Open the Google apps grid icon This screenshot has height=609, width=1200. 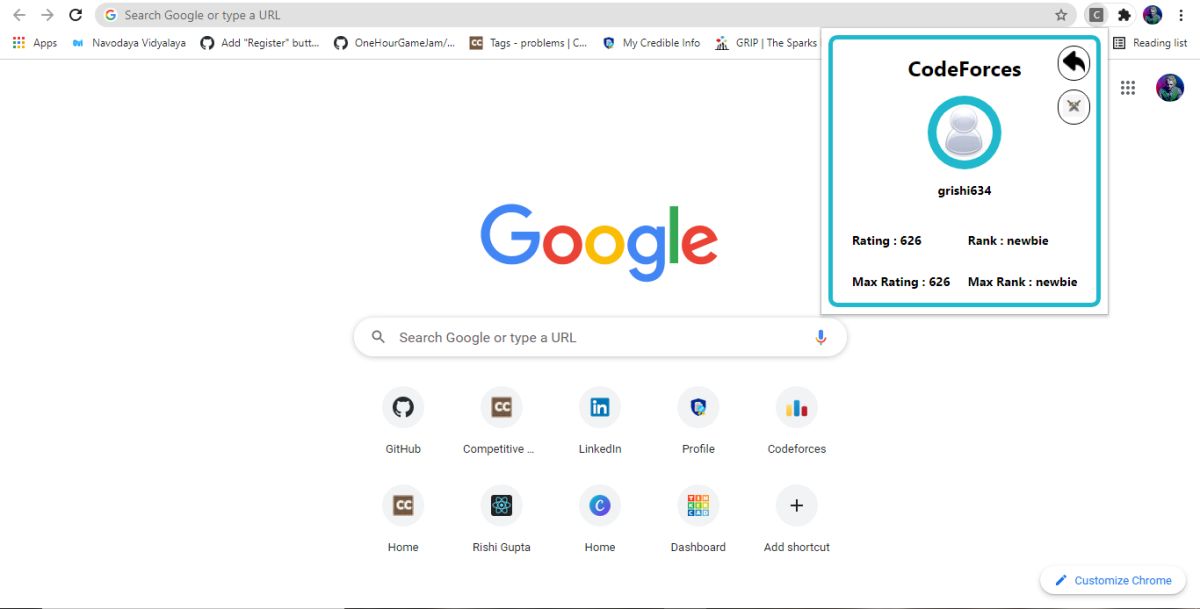point(1128,88)
